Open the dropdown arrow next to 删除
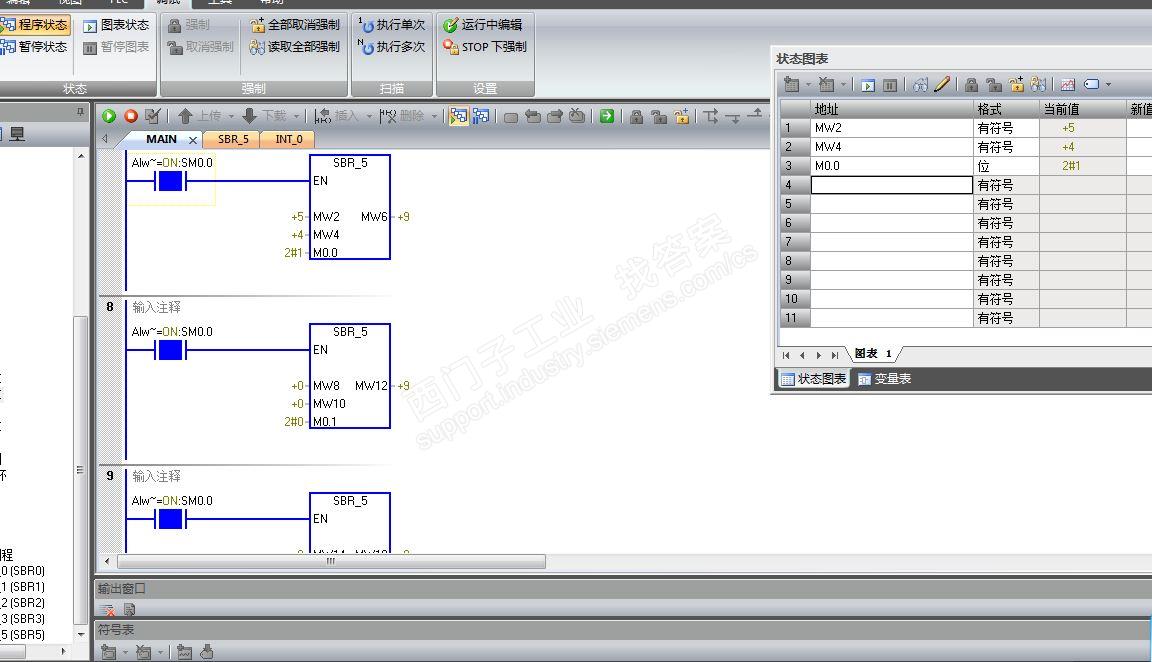The width and height of the screenshot is (1152, 662). point(434,116)
